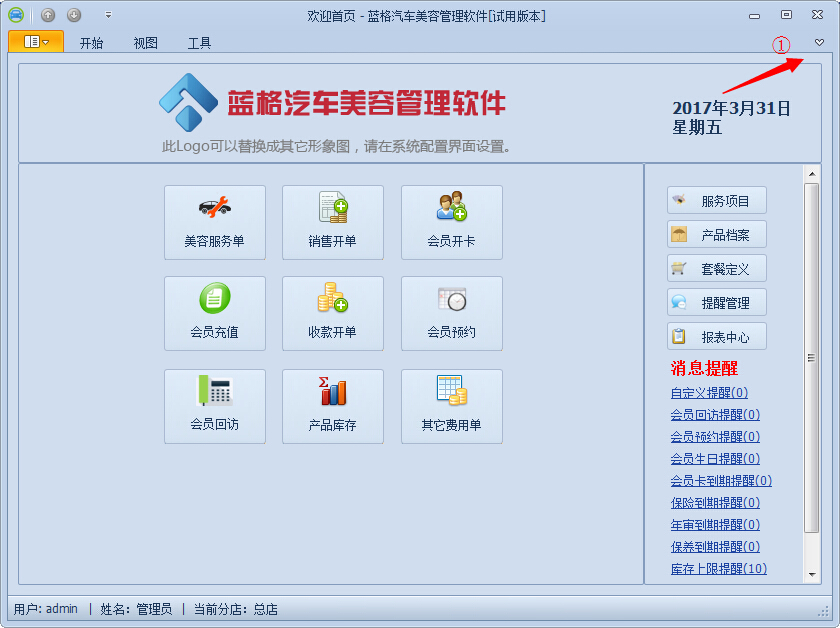Switch to the 开始 tab
840x628 pixels.
point(92,43)
